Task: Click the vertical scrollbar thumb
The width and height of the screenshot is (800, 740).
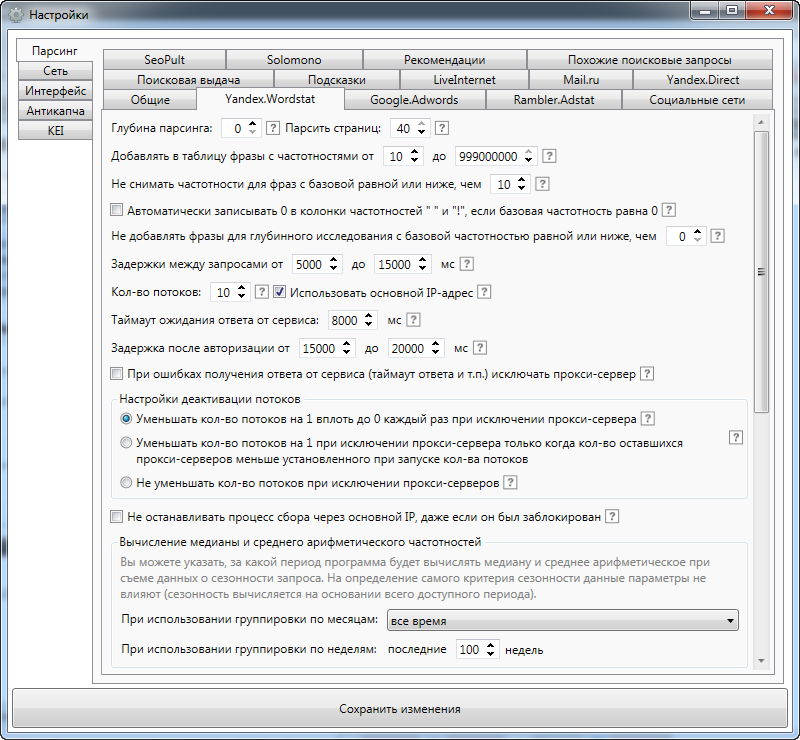Action: [x=761, y=271]
